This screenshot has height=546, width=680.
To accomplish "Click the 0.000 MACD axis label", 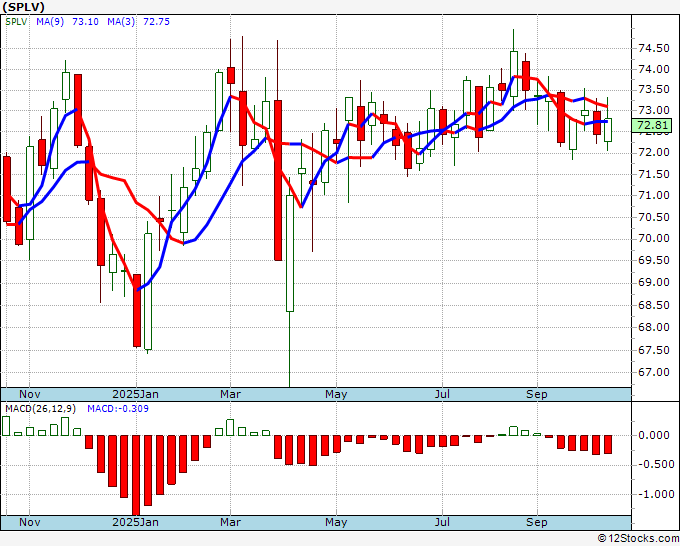I will [x=652, y=435].
